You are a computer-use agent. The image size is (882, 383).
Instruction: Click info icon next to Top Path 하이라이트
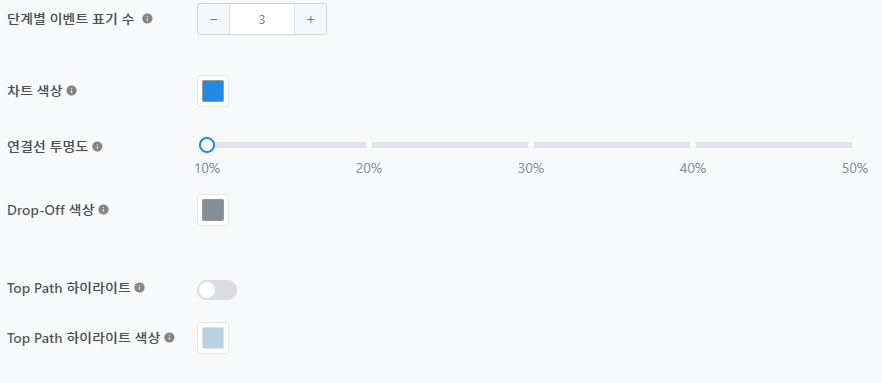pos(140,287)
